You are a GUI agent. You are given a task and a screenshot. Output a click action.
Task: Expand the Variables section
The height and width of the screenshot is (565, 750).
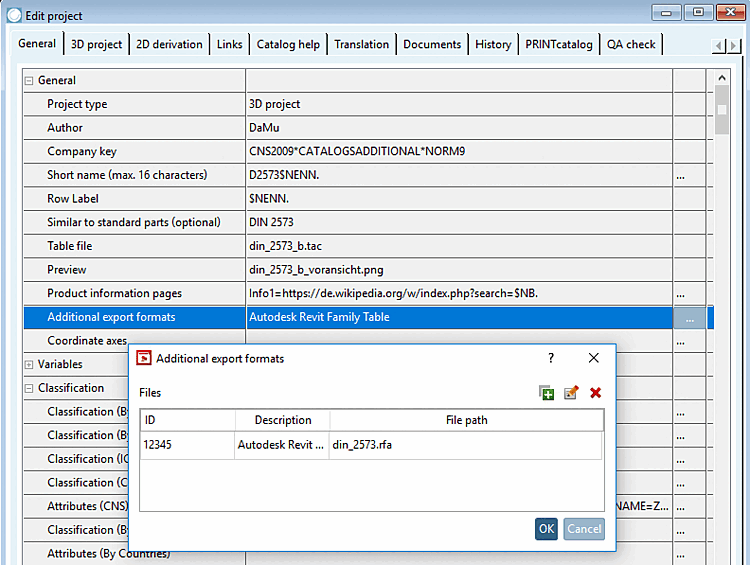click(x=29, y=365)
